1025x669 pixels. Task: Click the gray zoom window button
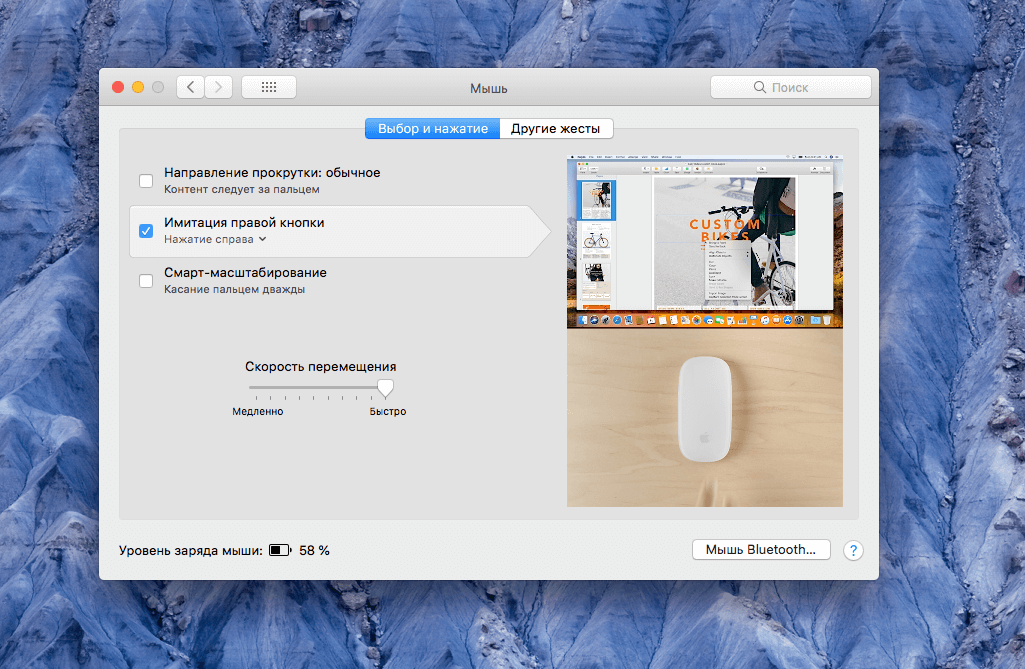[158, 87]
